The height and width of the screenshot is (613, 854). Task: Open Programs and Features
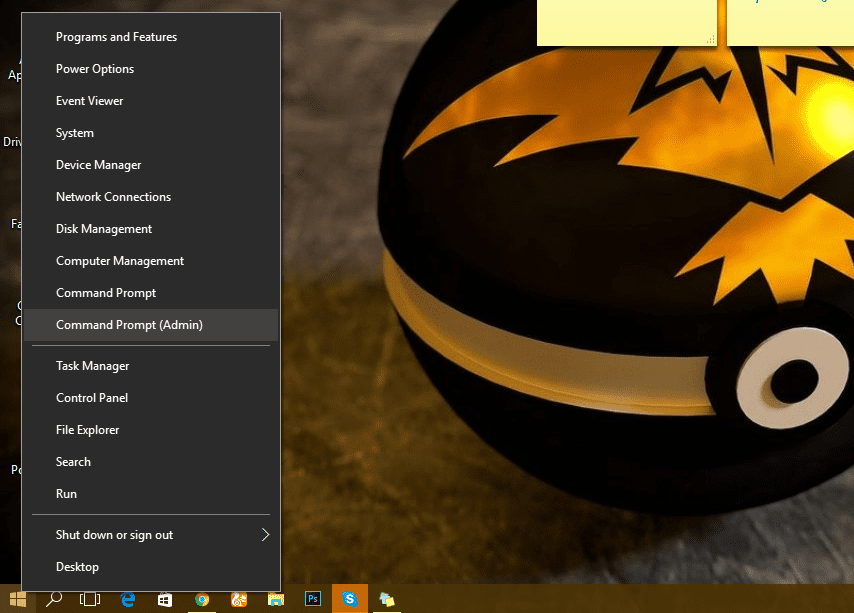click(x=151, y=37)
